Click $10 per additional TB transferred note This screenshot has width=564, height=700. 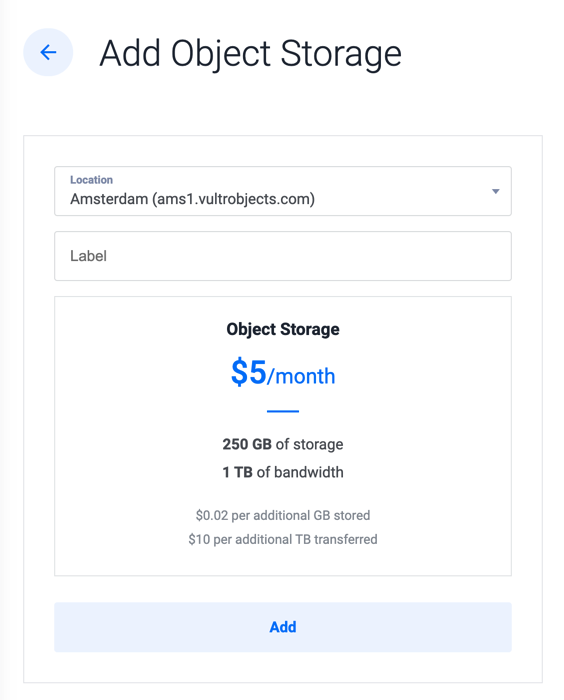point(283,539)
